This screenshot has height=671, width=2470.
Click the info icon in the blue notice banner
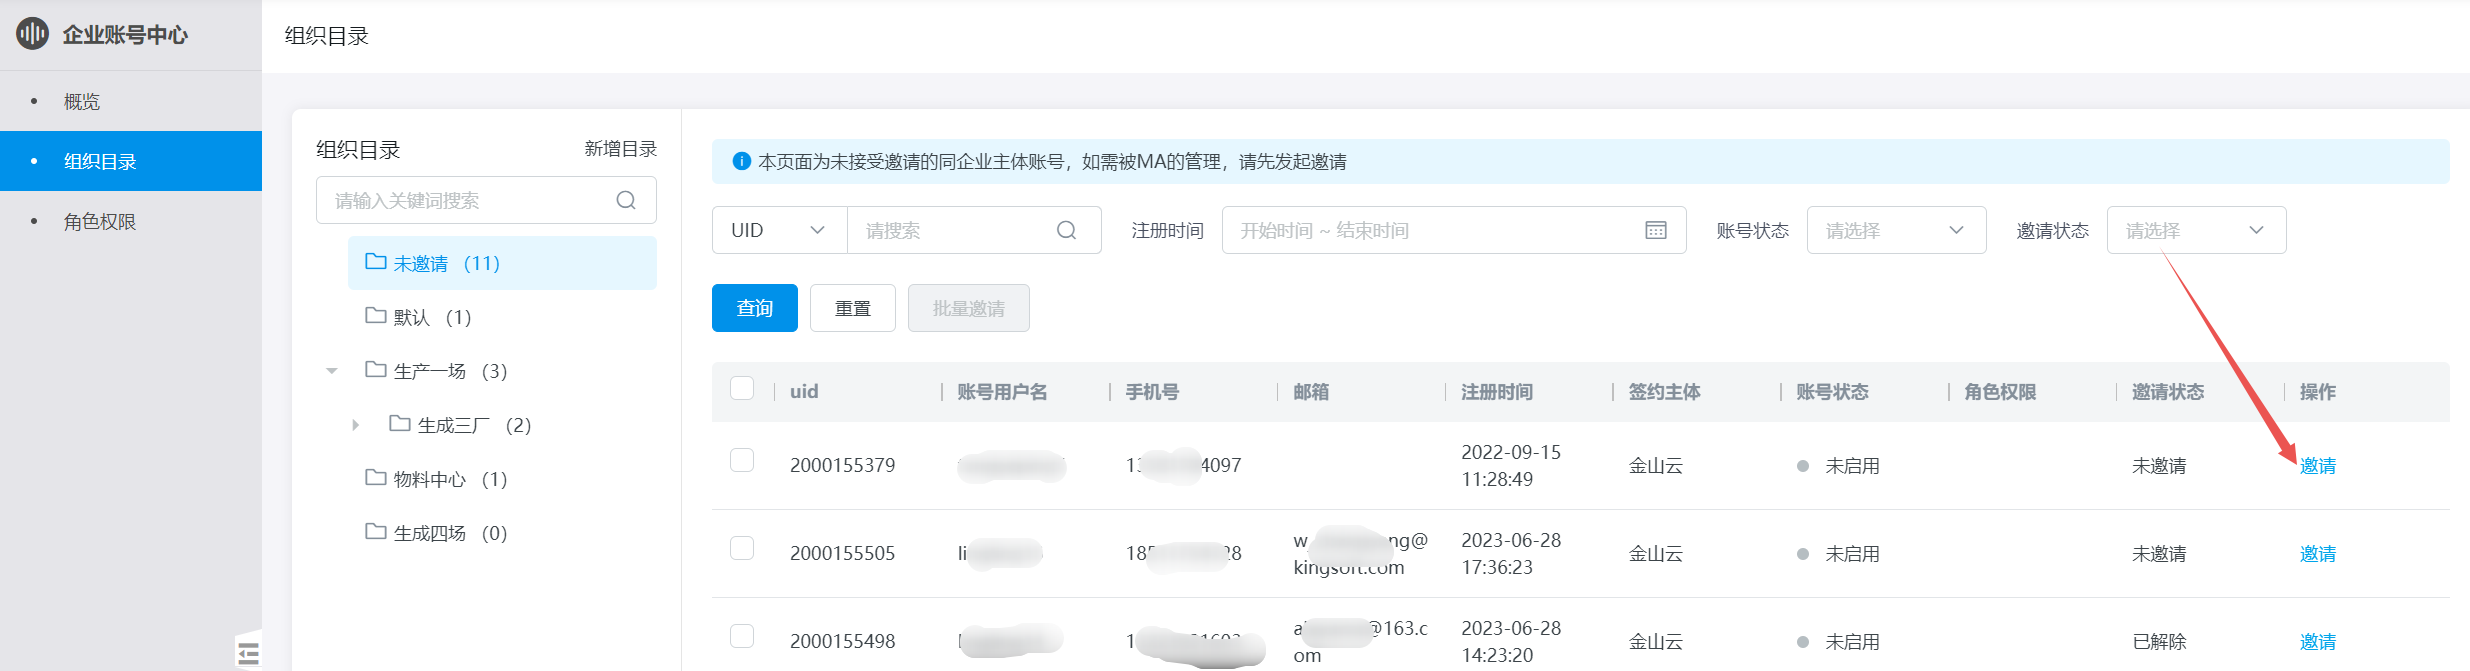point(742,161)
